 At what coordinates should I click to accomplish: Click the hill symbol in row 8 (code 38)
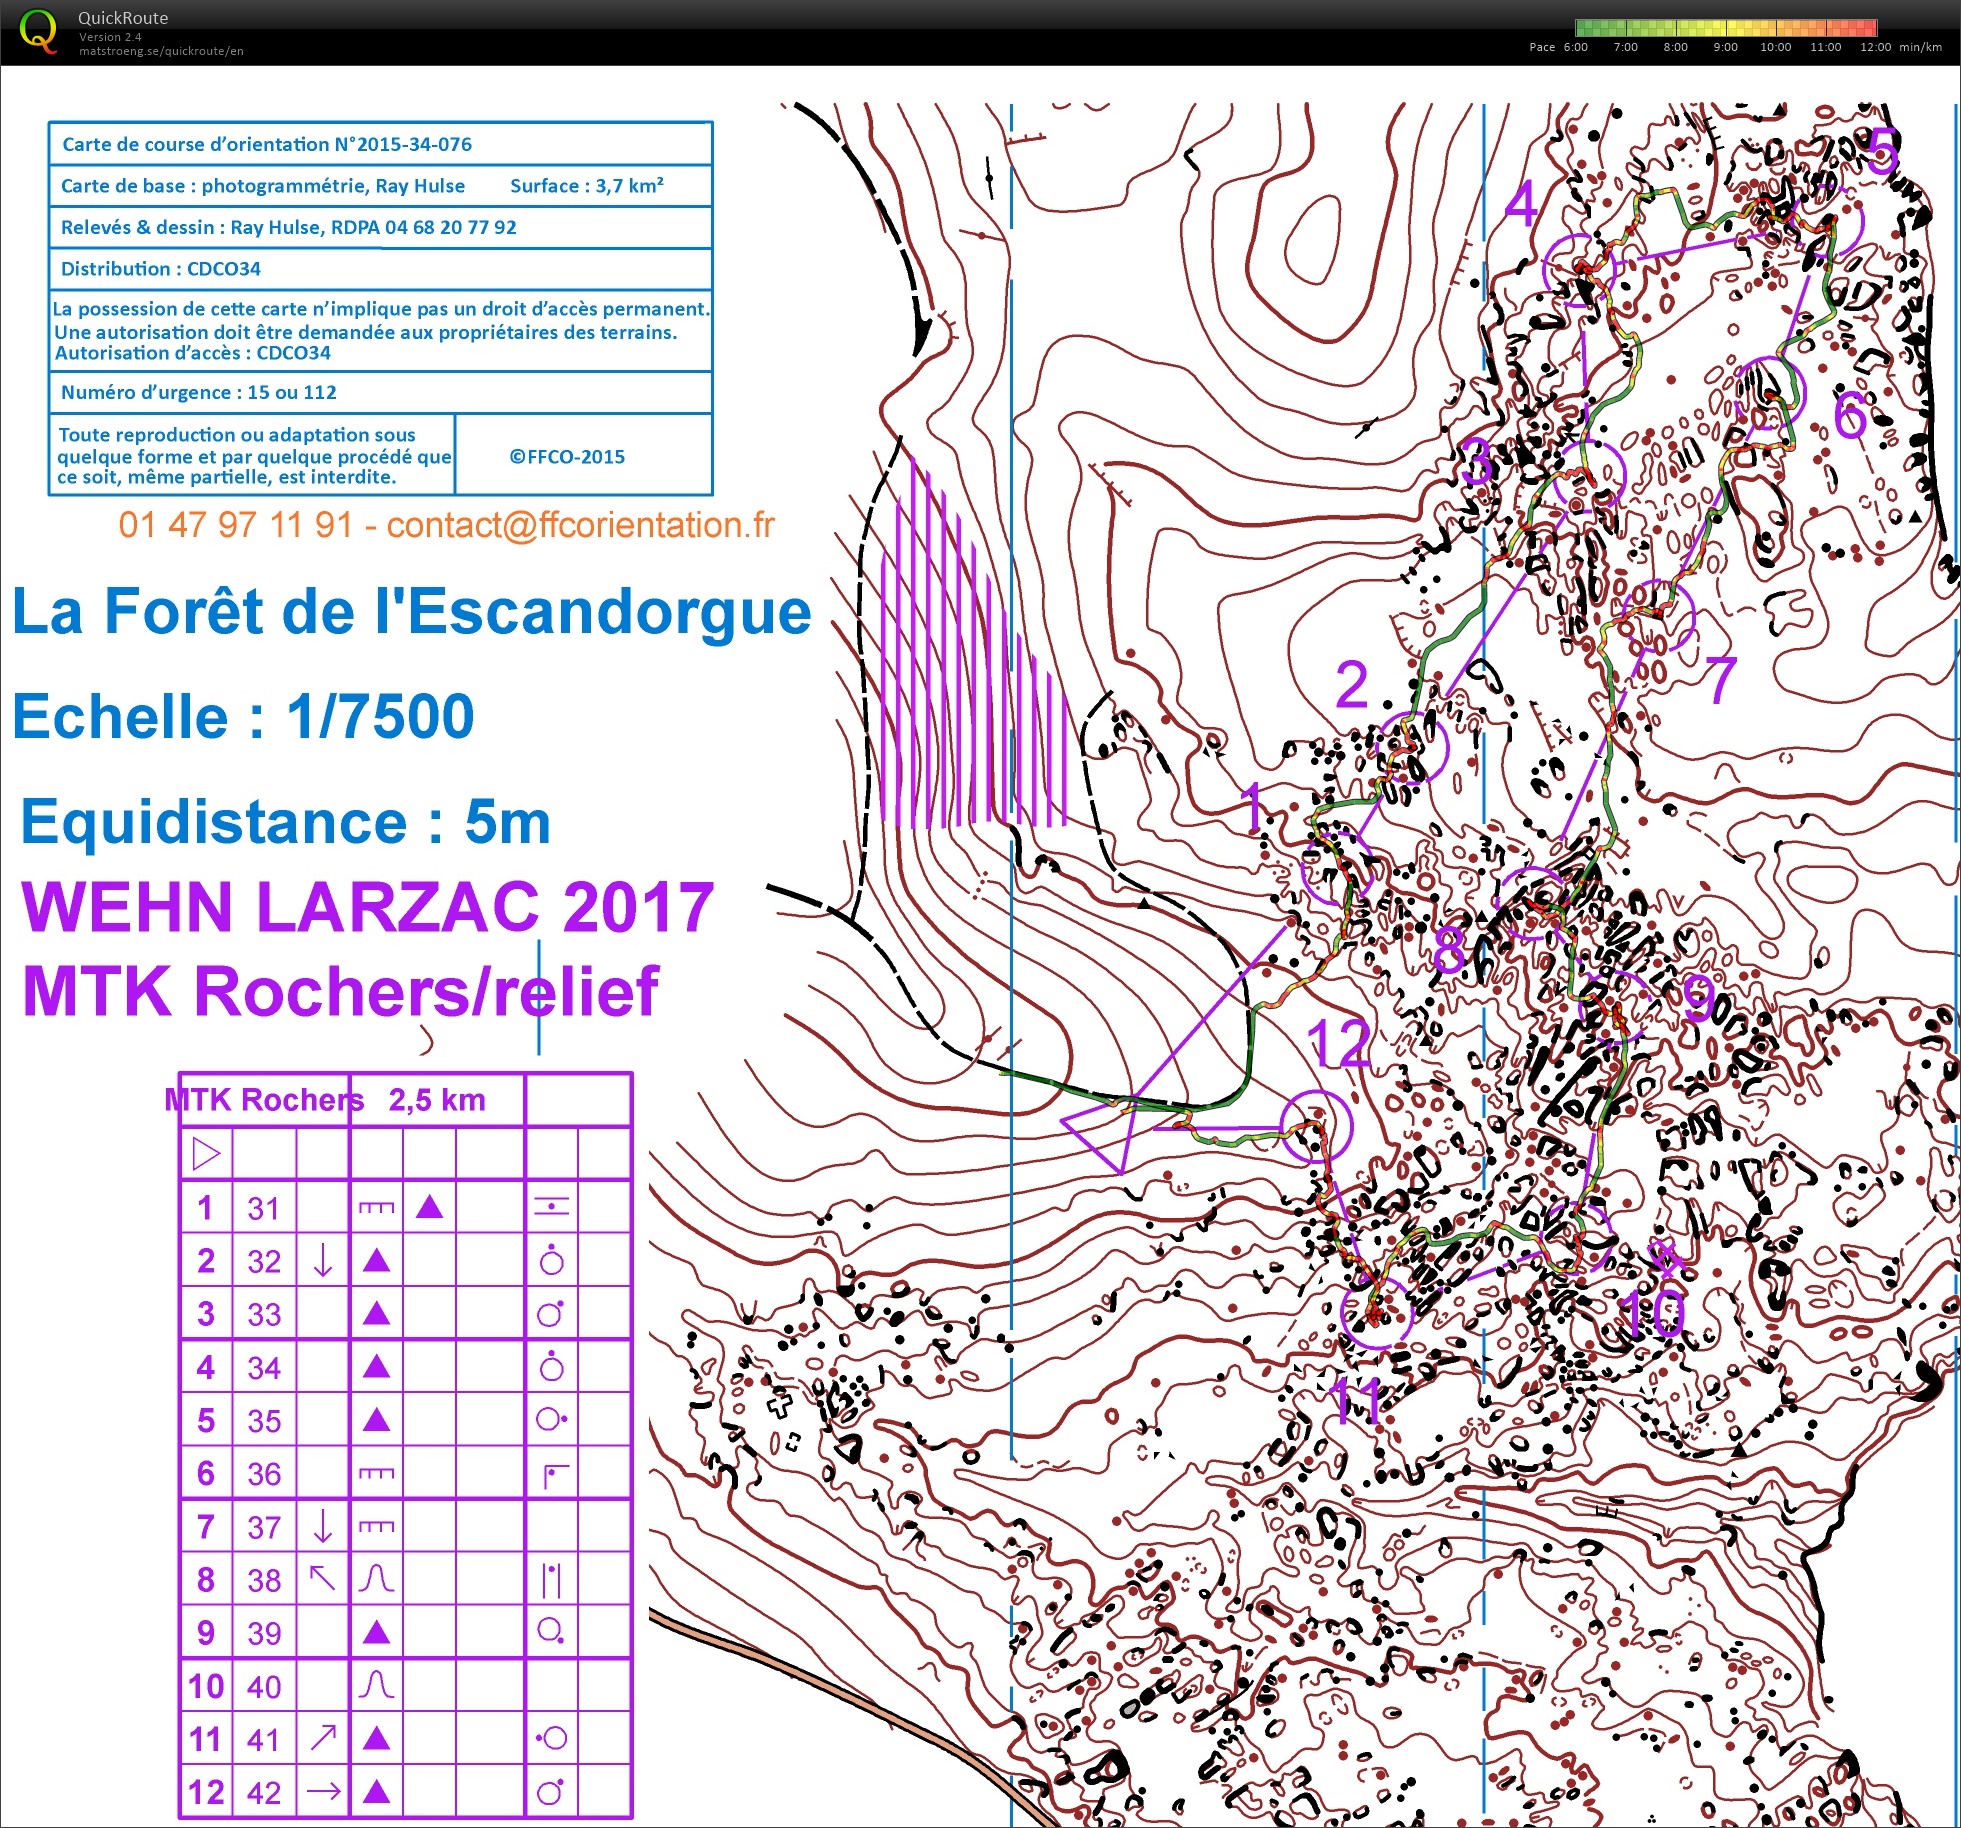[376, 1579]
